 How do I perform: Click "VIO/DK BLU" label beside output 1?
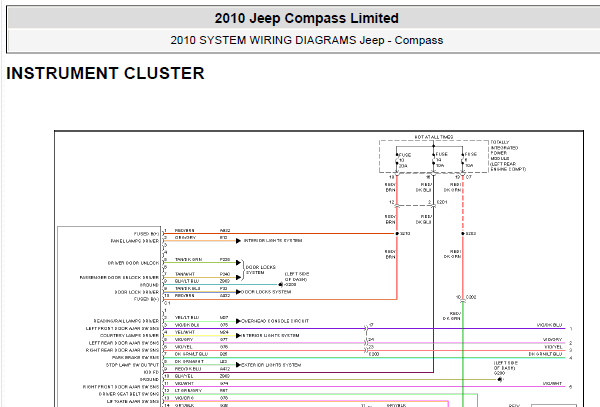549,325
